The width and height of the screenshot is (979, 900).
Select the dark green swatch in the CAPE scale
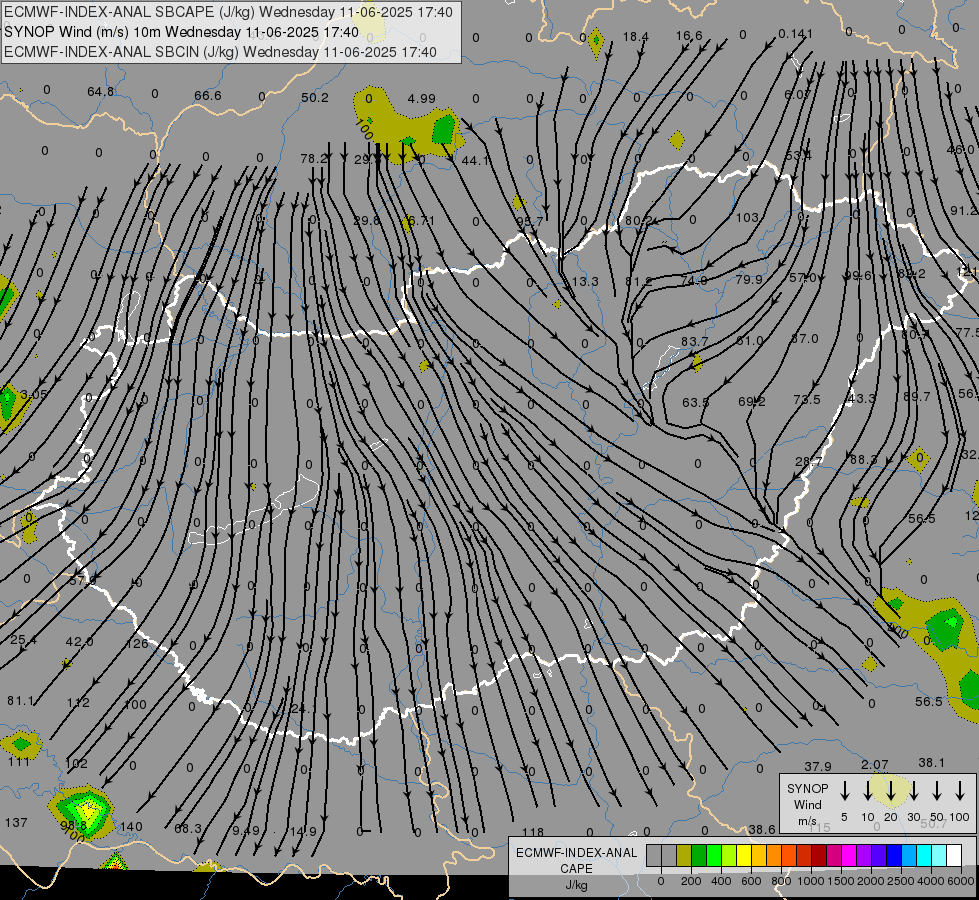[699, 856]
